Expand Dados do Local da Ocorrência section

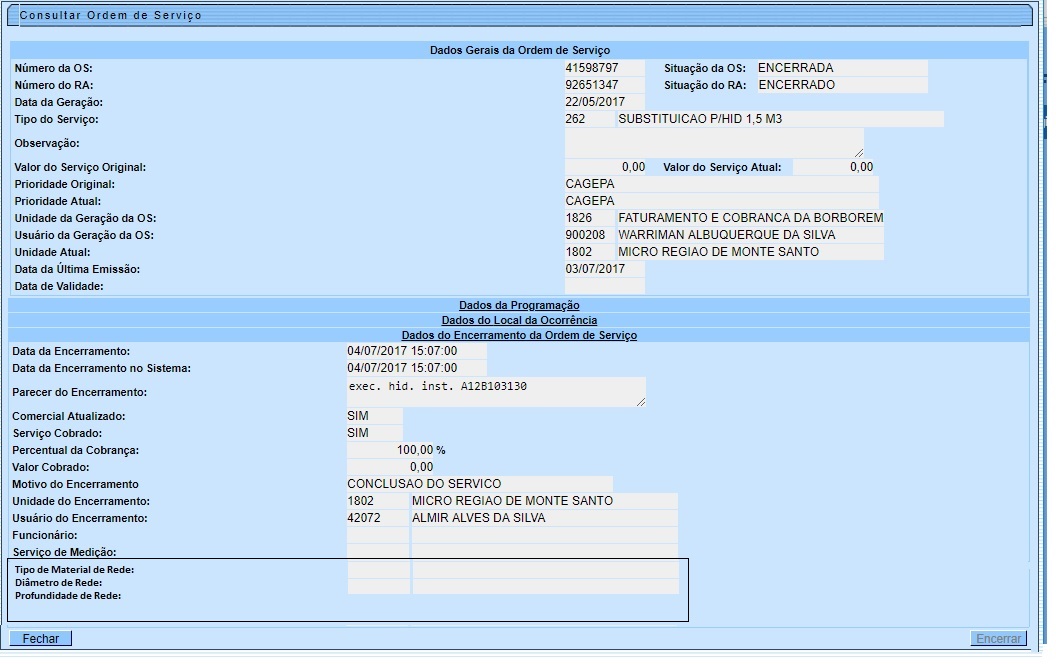pos(519,320)
